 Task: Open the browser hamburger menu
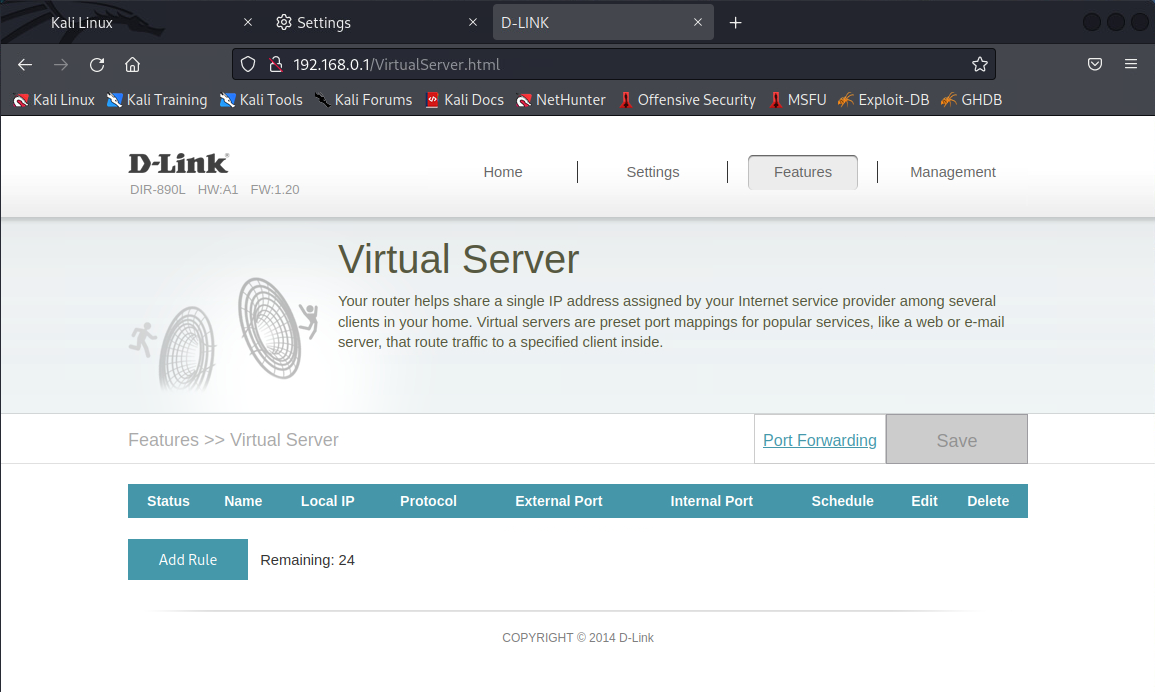(x=1131, y=65)
